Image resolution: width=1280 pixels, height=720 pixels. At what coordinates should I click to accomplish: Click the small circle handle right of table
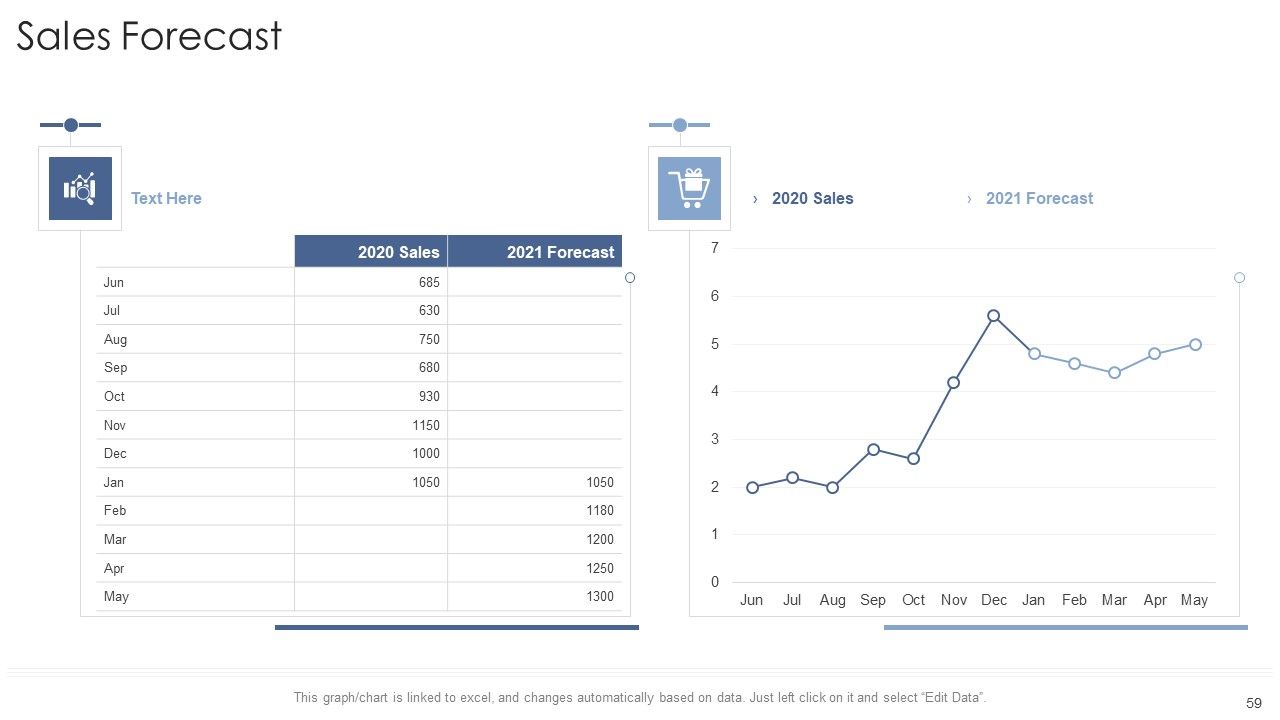tap(630, 277)
